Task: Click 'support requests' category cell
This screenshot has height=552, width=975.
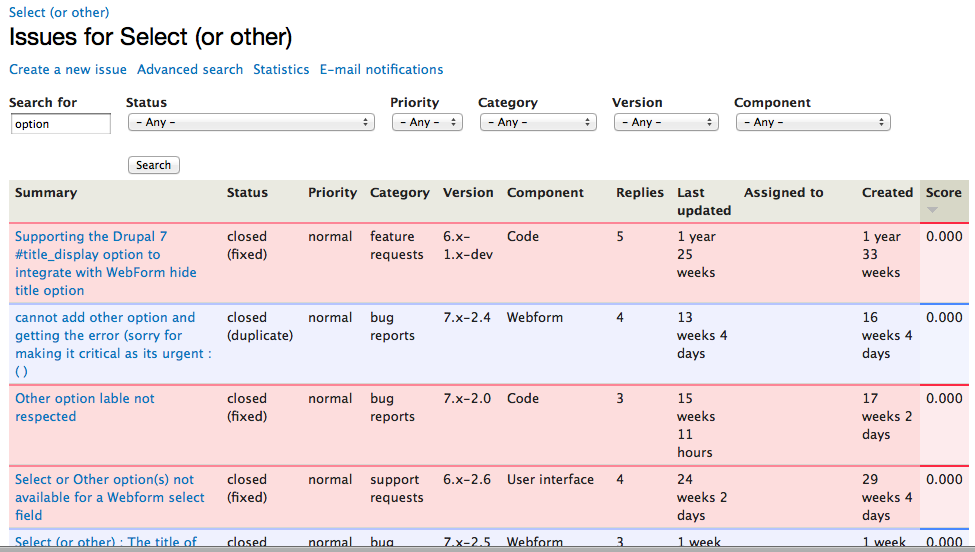Action: point(397,488)
